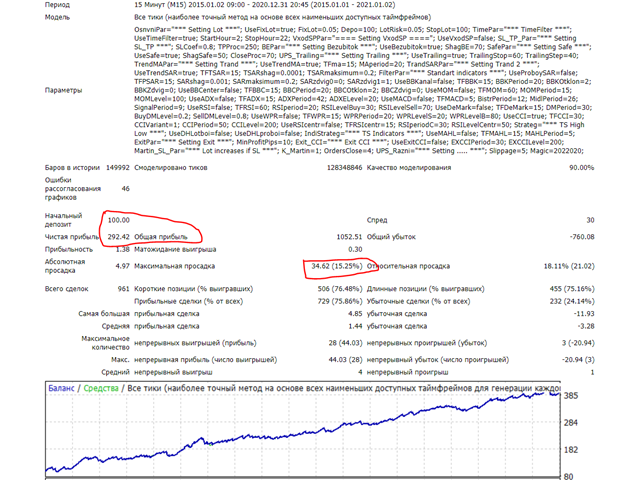Select maximal consecutive profit 44.03 (28)

tap(345, 360)
